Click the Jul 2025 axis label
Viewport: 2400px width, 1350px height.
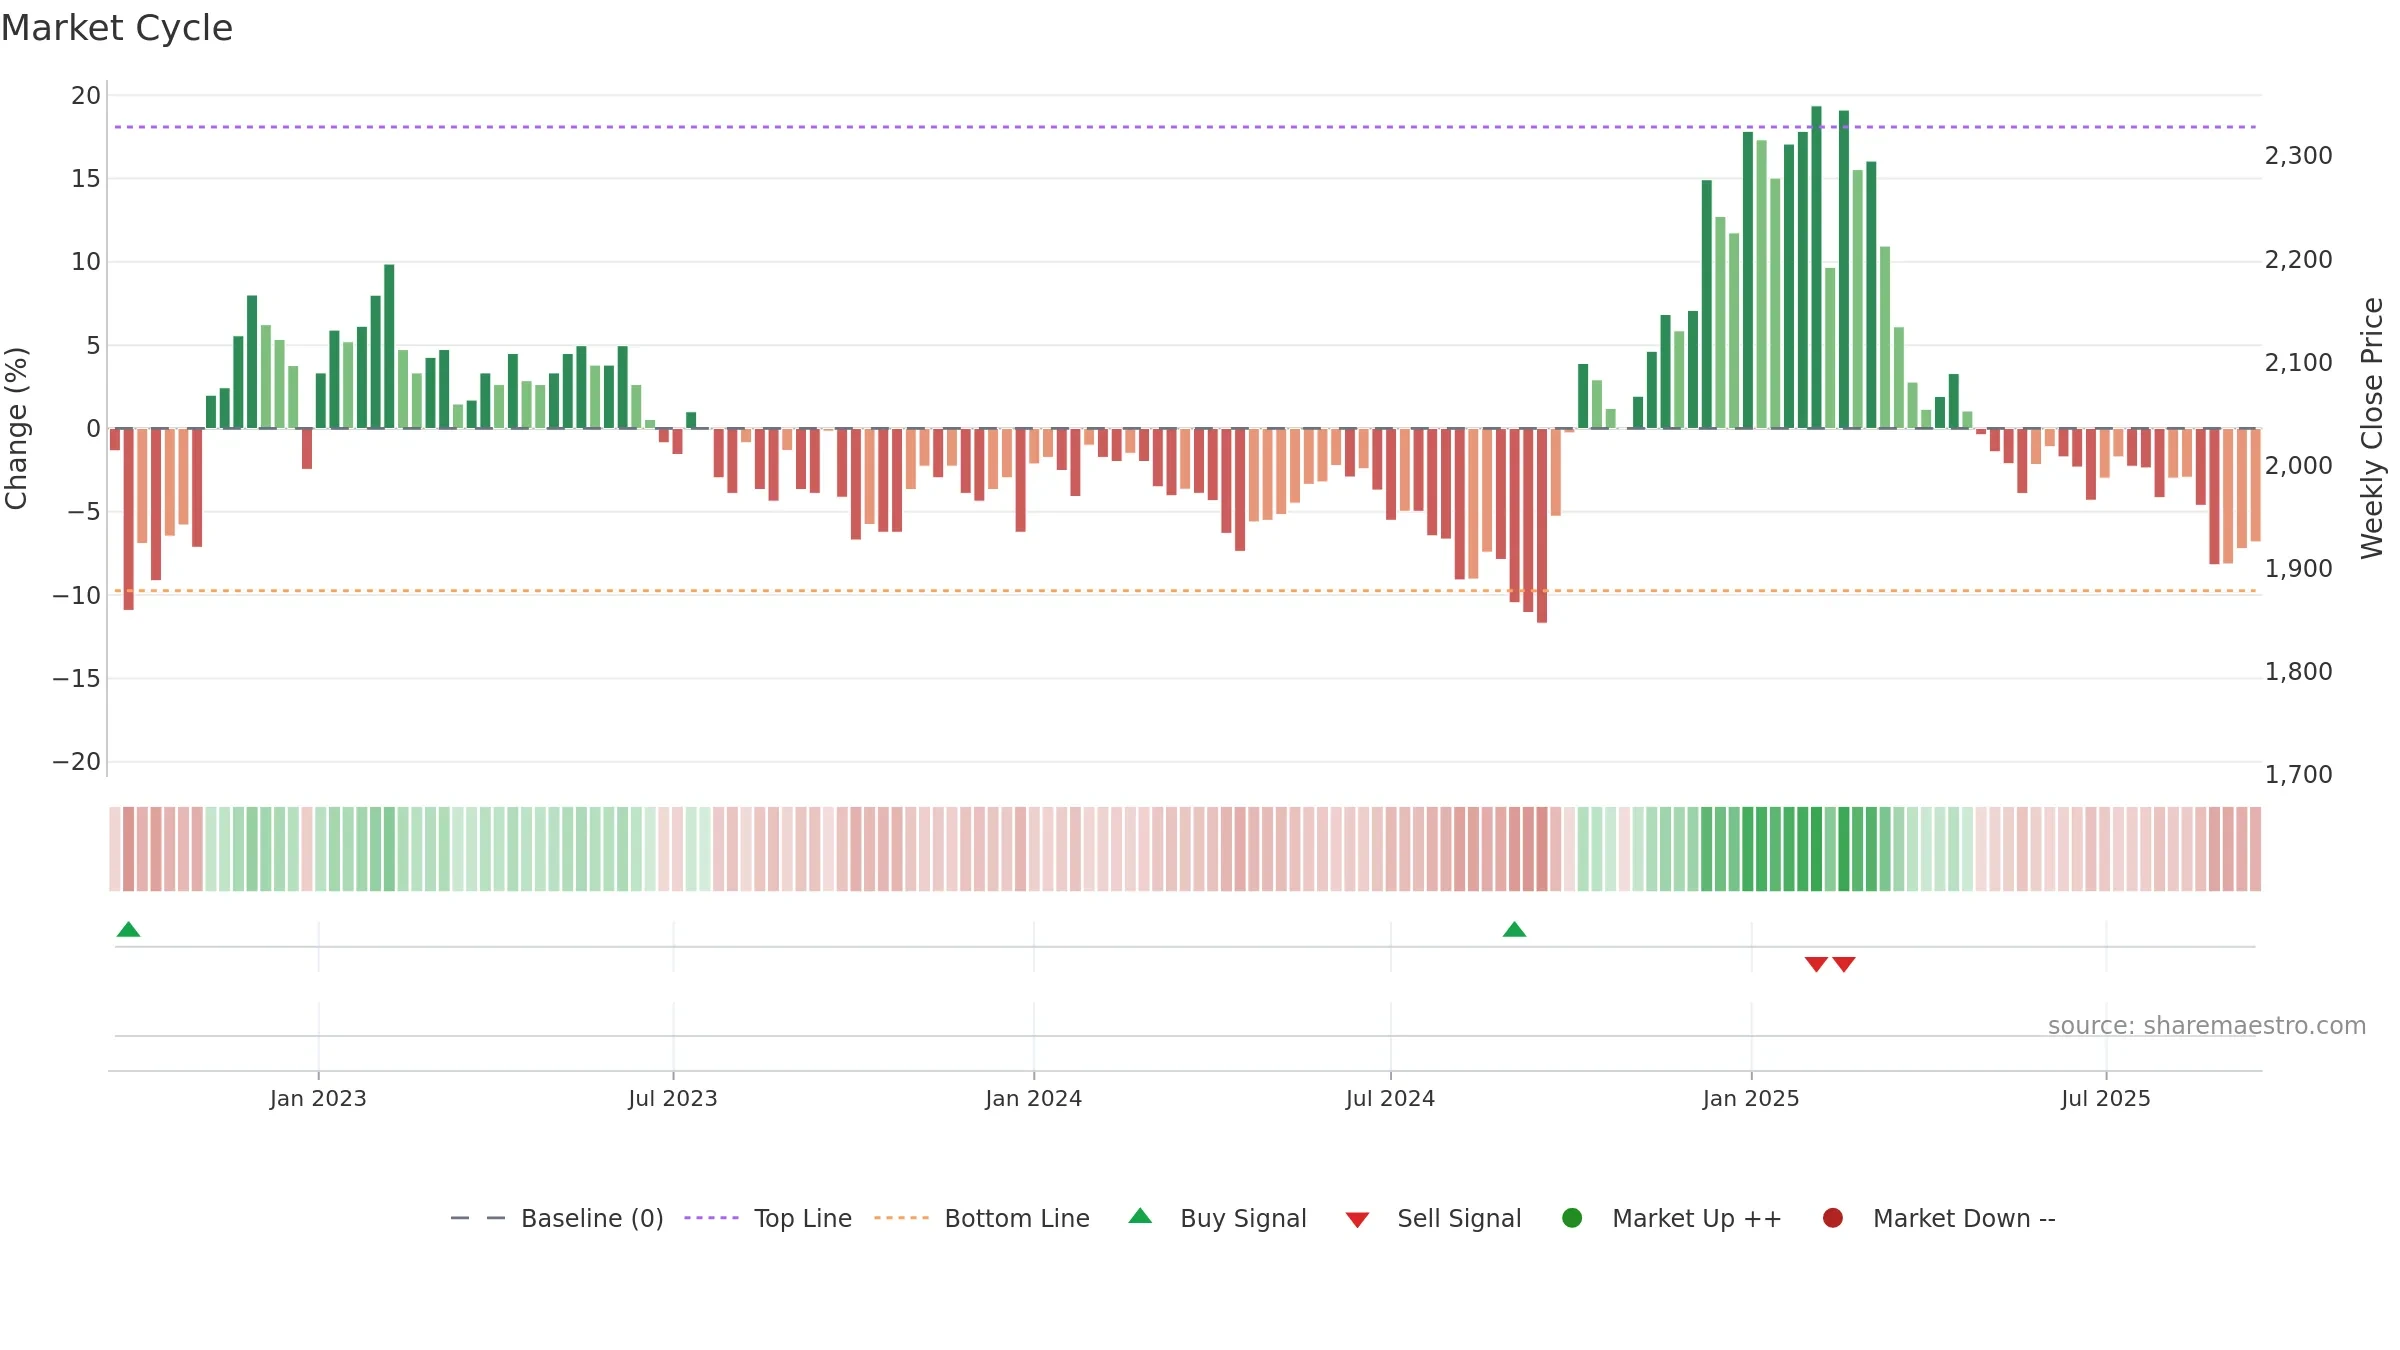point(2106,1099)
